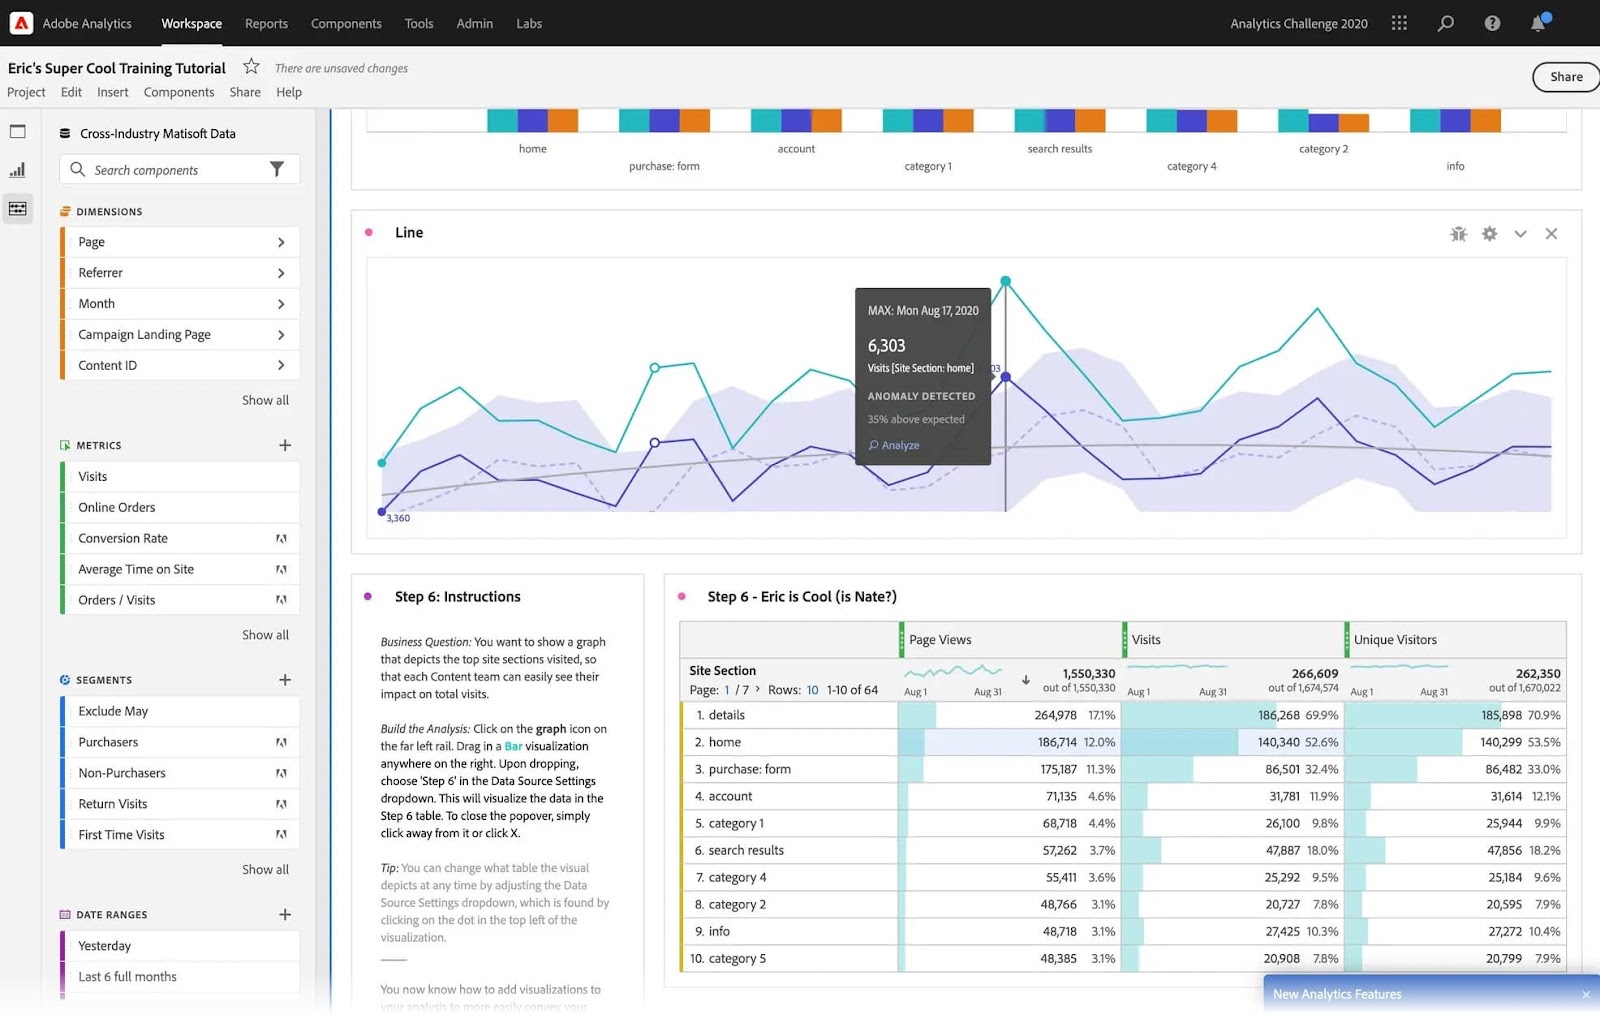The height and width of the screenshot is (1014, 1600).
Task: Select the Panels icon in the left rail
Action: tap(17, 131)
